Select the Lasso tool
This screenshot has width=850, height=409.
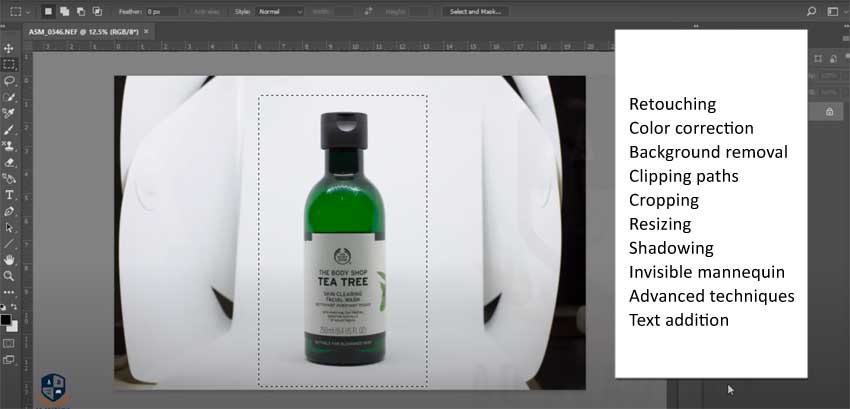(x=9, y=81)
